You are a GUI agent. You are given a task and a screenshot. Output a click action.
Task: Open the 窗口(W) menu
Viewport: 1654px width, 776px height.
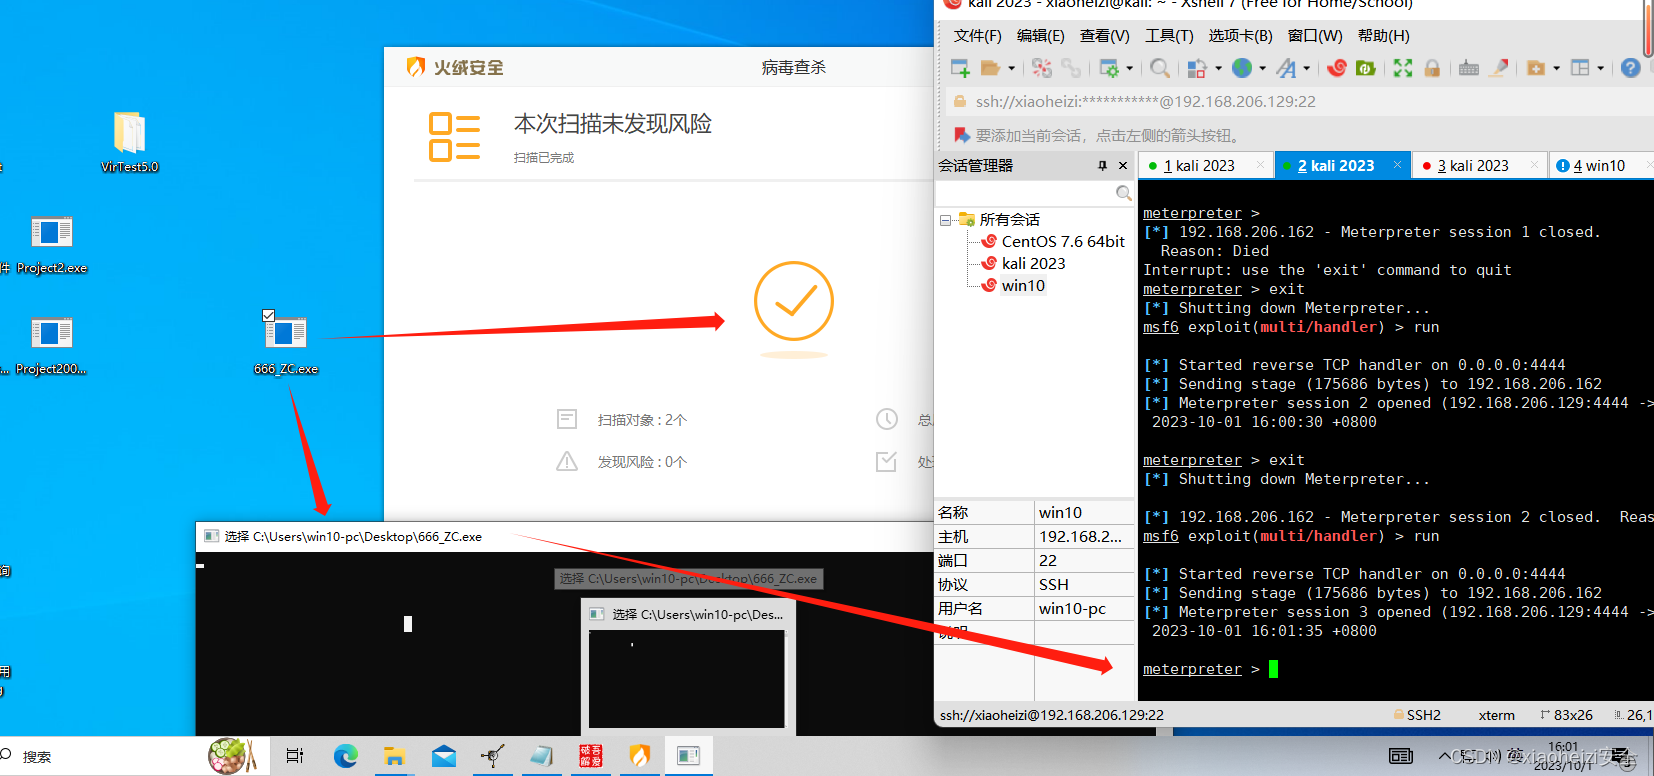1315,36
